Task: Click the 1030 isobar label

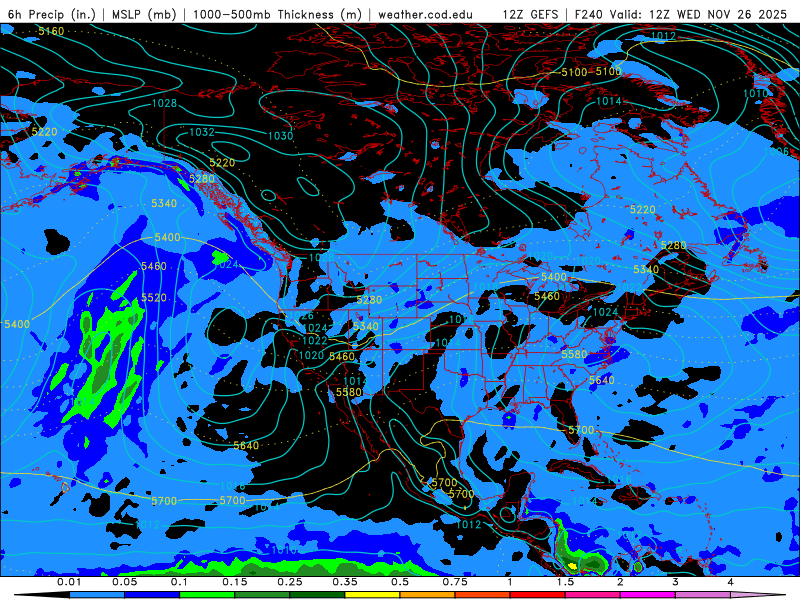Action: (281, 136)
